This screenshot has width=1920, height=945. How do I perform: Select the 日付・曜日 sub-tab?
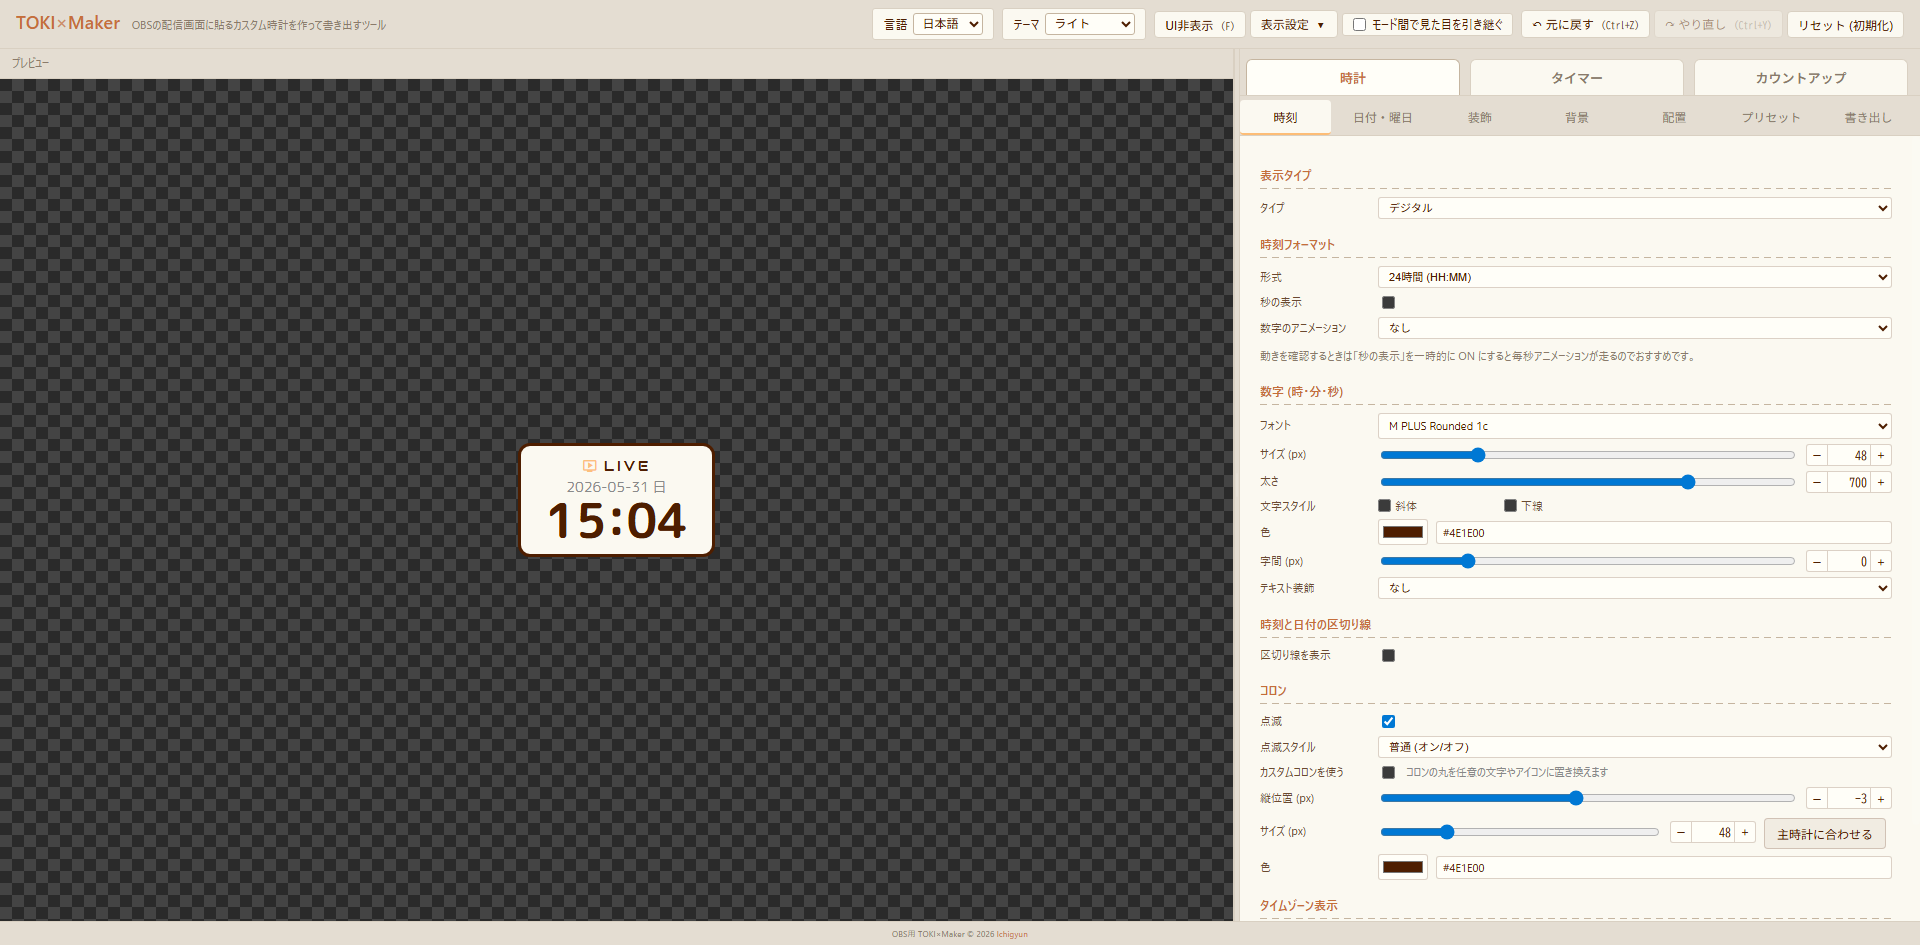tap(1383, 118)
